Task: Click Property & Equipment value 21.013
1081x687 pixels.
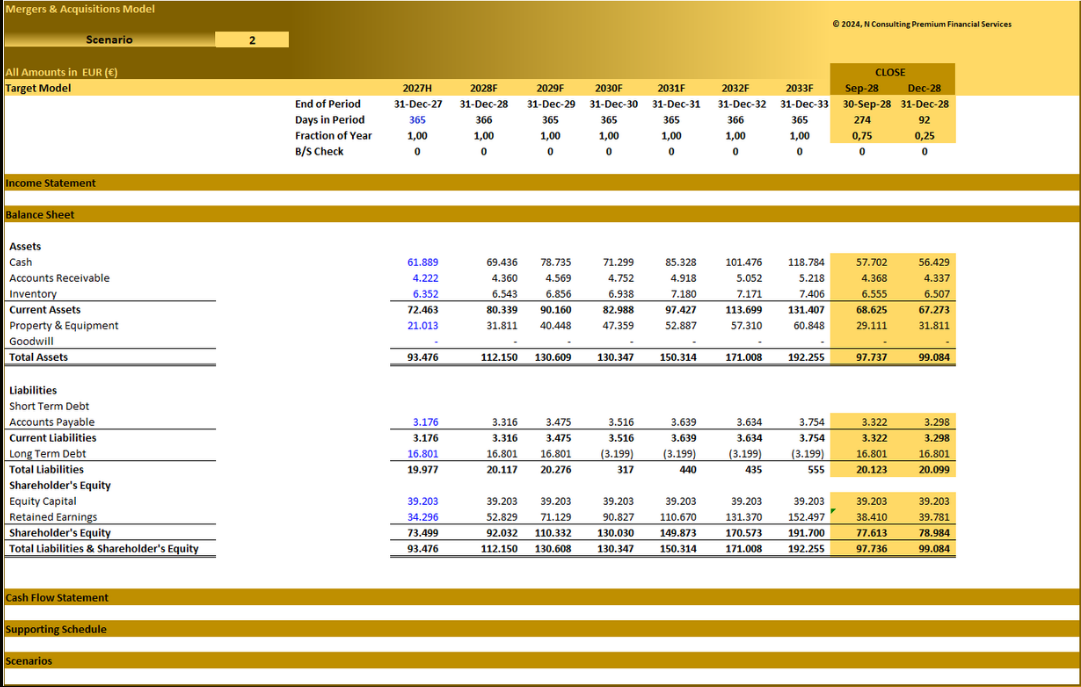Action: click(423, 326)
